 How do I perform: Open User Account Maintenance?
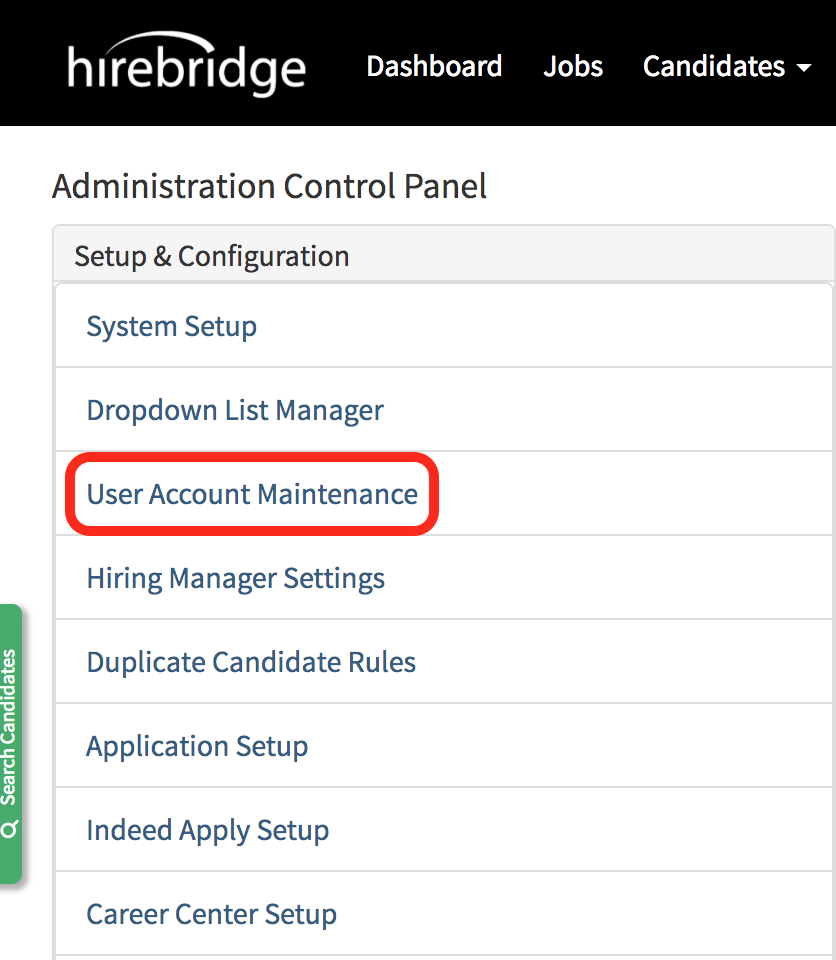click(x=252, y=494)
